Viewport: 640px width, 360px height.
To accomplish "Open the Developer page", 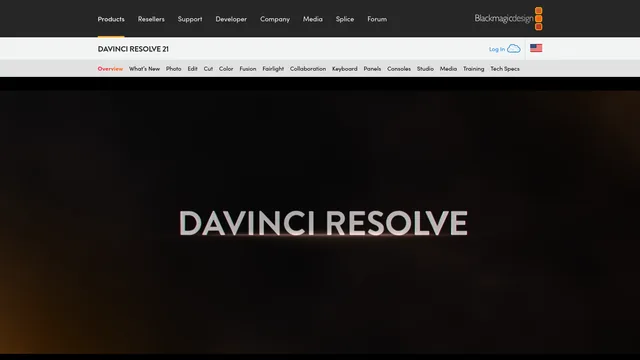I will click(x=231, y=19).
